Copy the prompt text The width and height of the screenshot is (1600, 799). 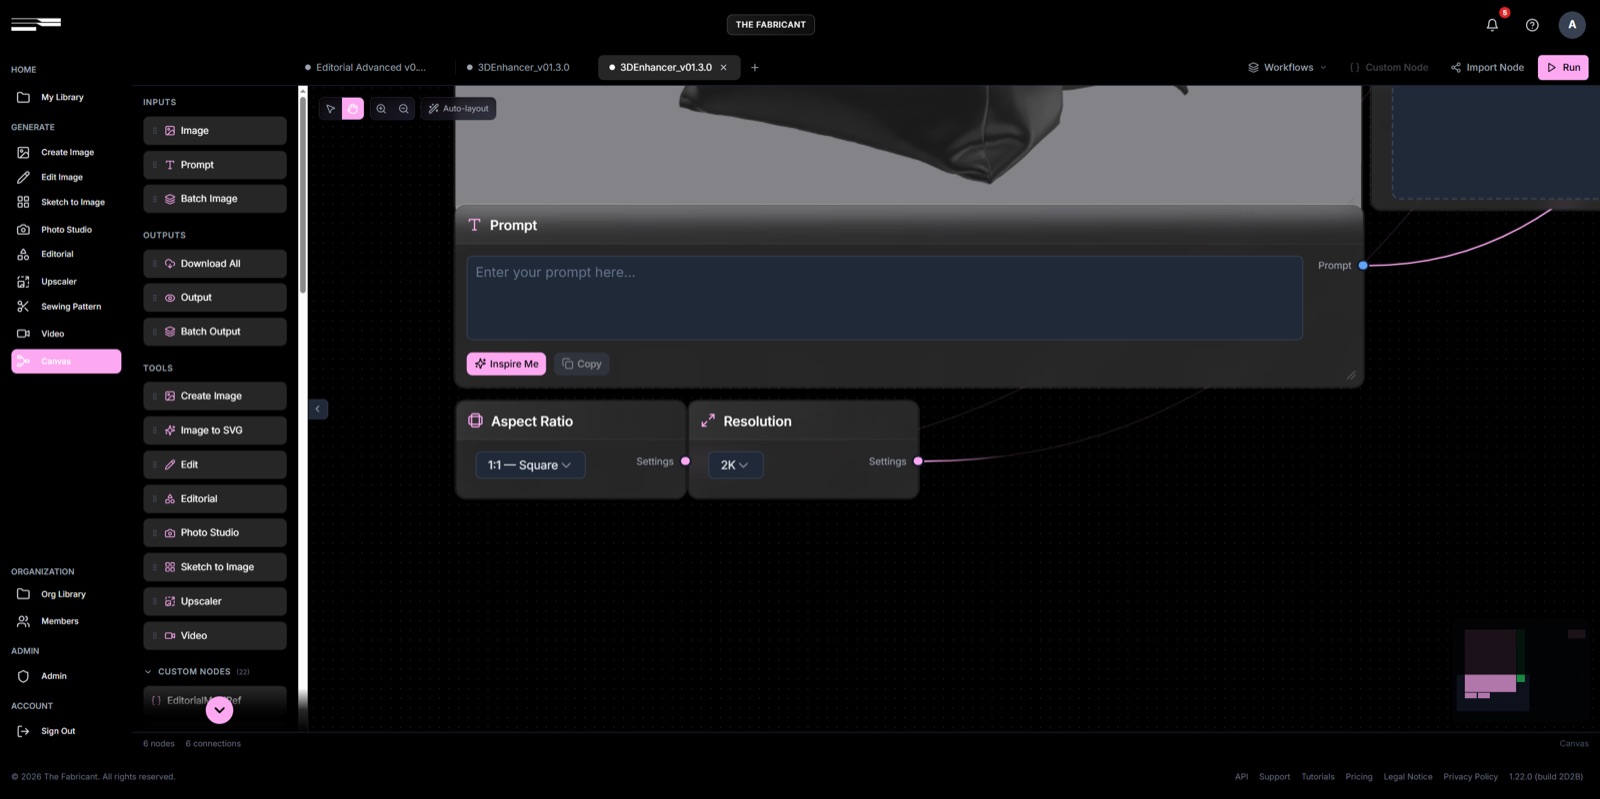coord(582,364)
